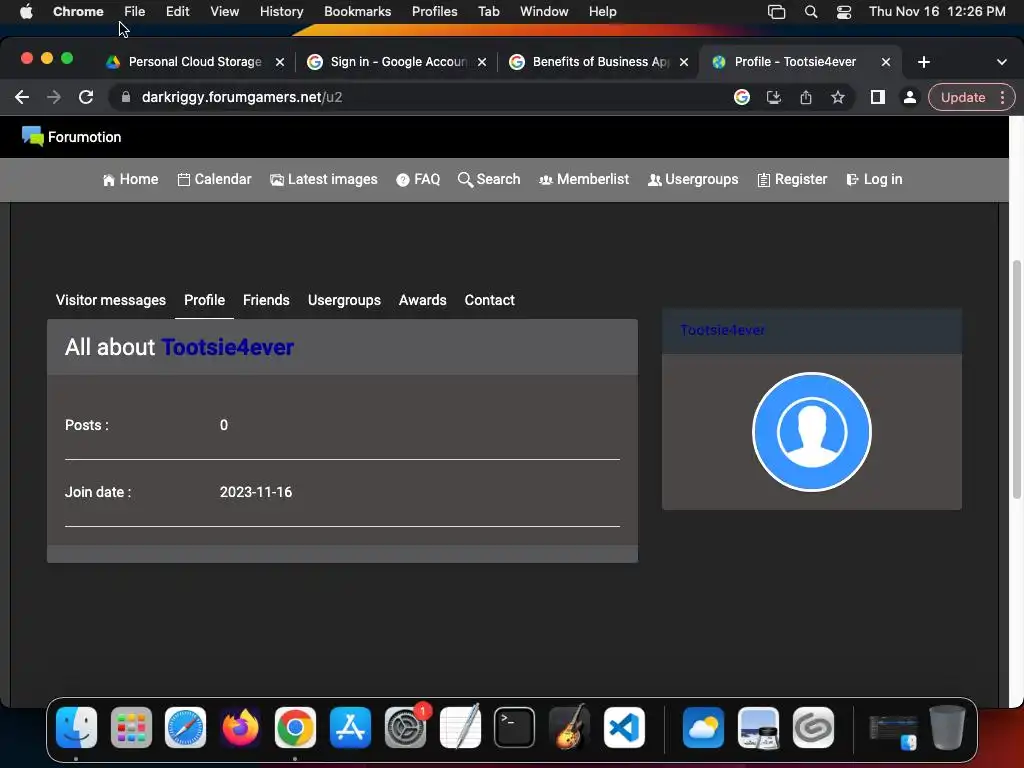This screenshot has width=1024, height=768.
Task: Click the Forumotion logo
Action: click(x=71, y=137)
